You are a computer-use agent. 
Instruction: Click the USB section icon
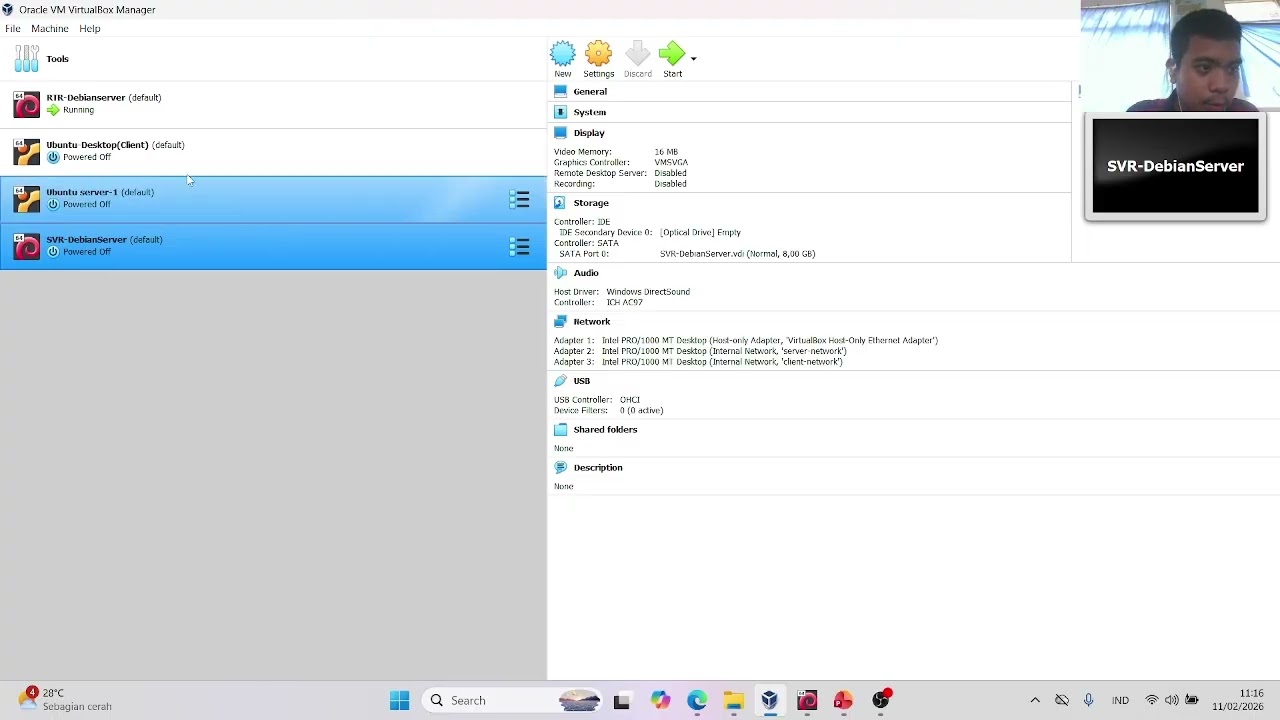click(x=560, y=381)
